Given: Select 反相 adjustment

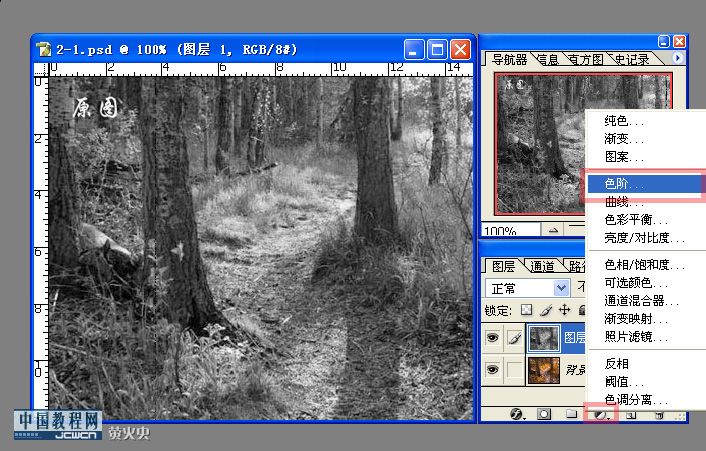Looking at the screenshot, I should tap(645, 363).
